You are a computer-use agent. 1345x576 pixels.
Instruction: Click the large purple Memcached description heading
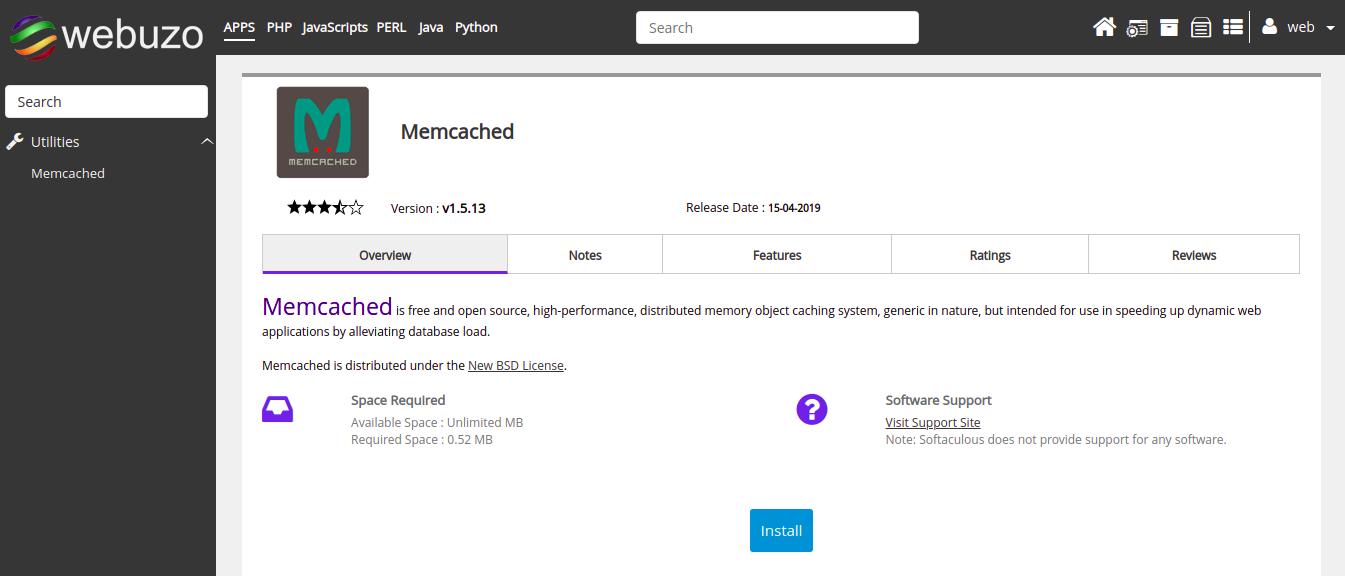point(327,305)
